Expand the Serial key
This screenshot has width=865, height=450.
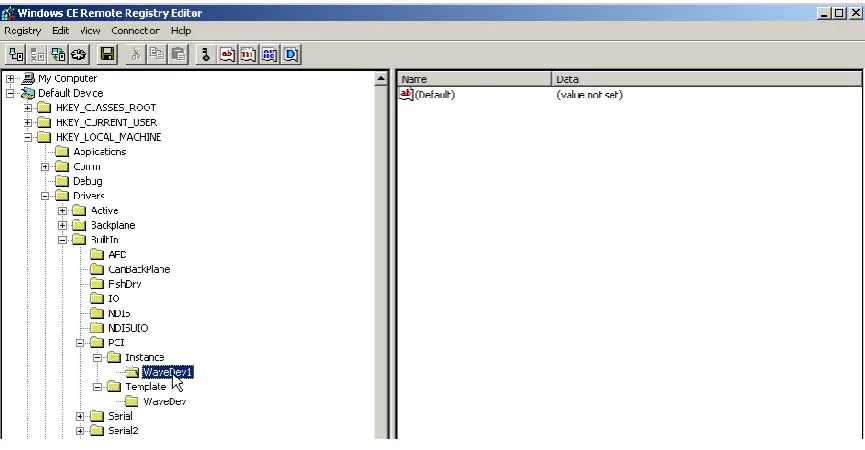point(80,416)
